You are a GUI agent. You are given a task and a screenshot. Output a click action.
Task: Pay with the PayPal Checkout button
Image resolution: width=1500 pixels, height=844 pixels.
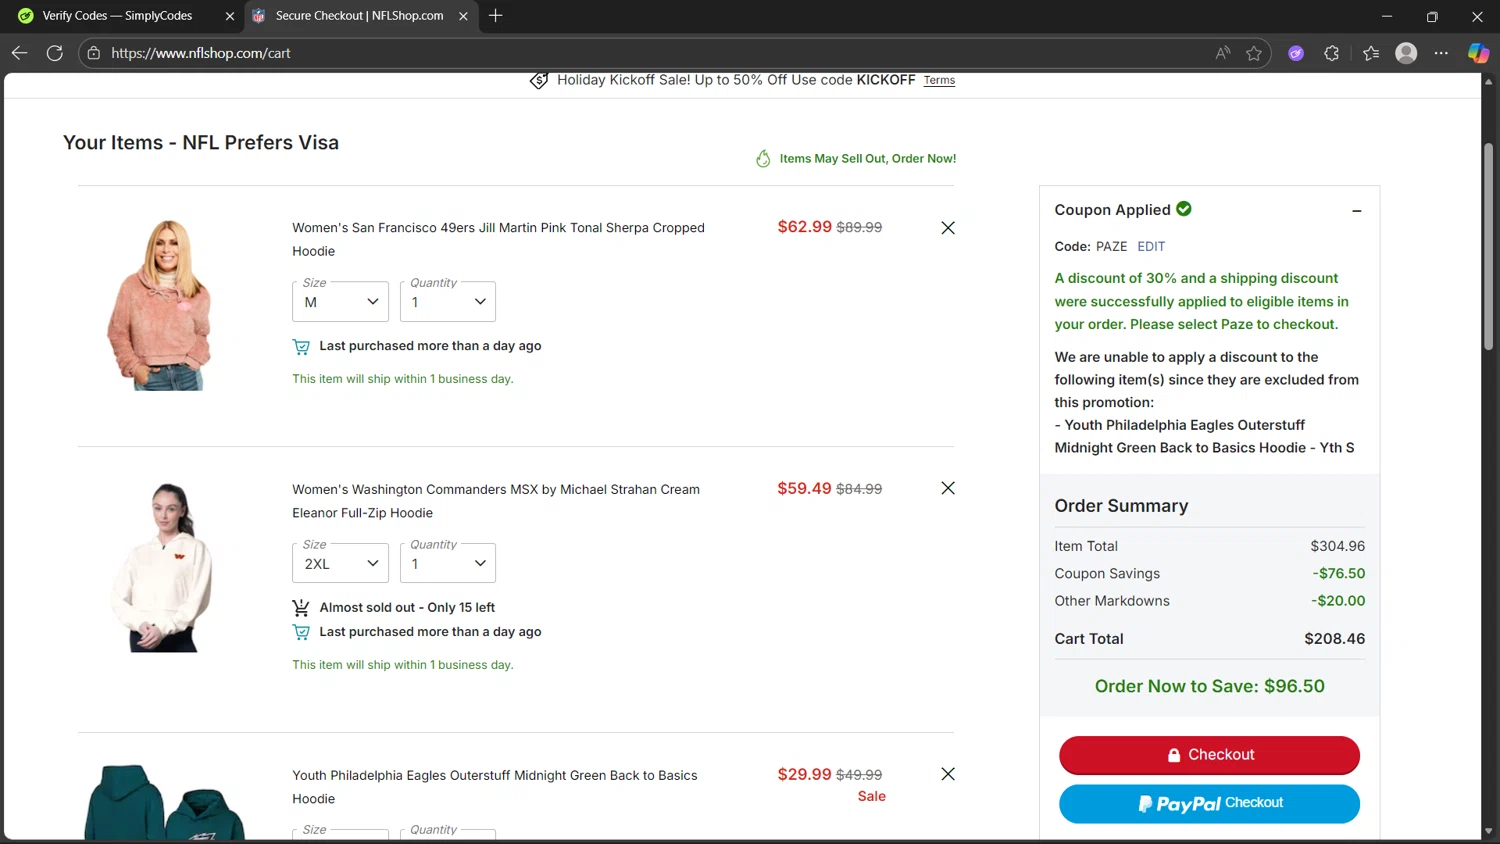point(1209,803)
